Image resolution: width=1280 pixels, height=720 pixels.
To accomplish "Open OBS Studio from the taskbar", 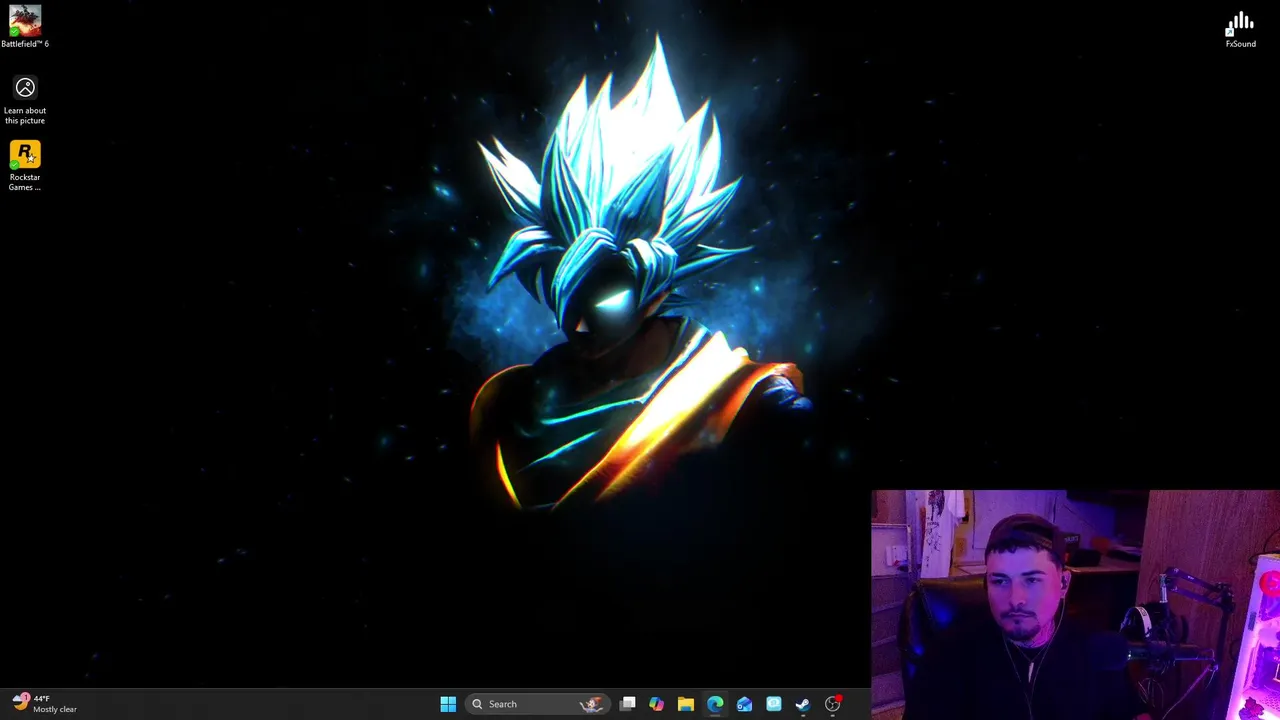I will pyautogui.click(x=832, y=704).
